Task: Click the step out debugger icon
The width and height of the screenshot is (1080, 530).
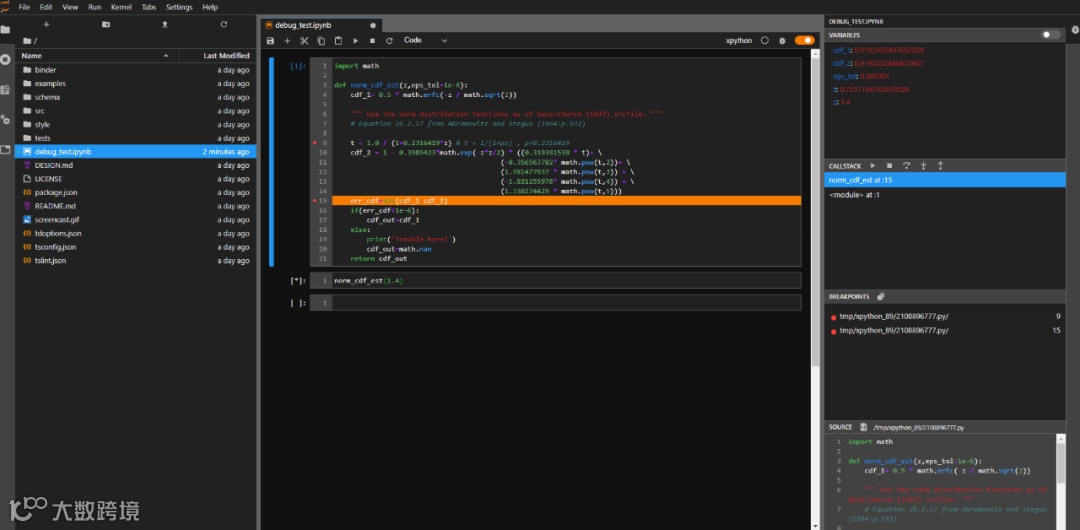Action: coord(940,165)
